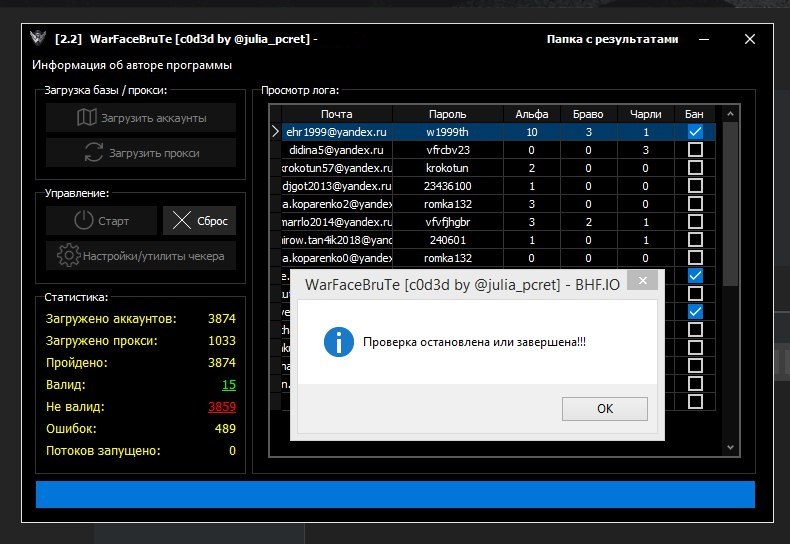Click the refresh arrows icon on Загрузить прокси
Screen dimensions: 790x544
[94, 153]
